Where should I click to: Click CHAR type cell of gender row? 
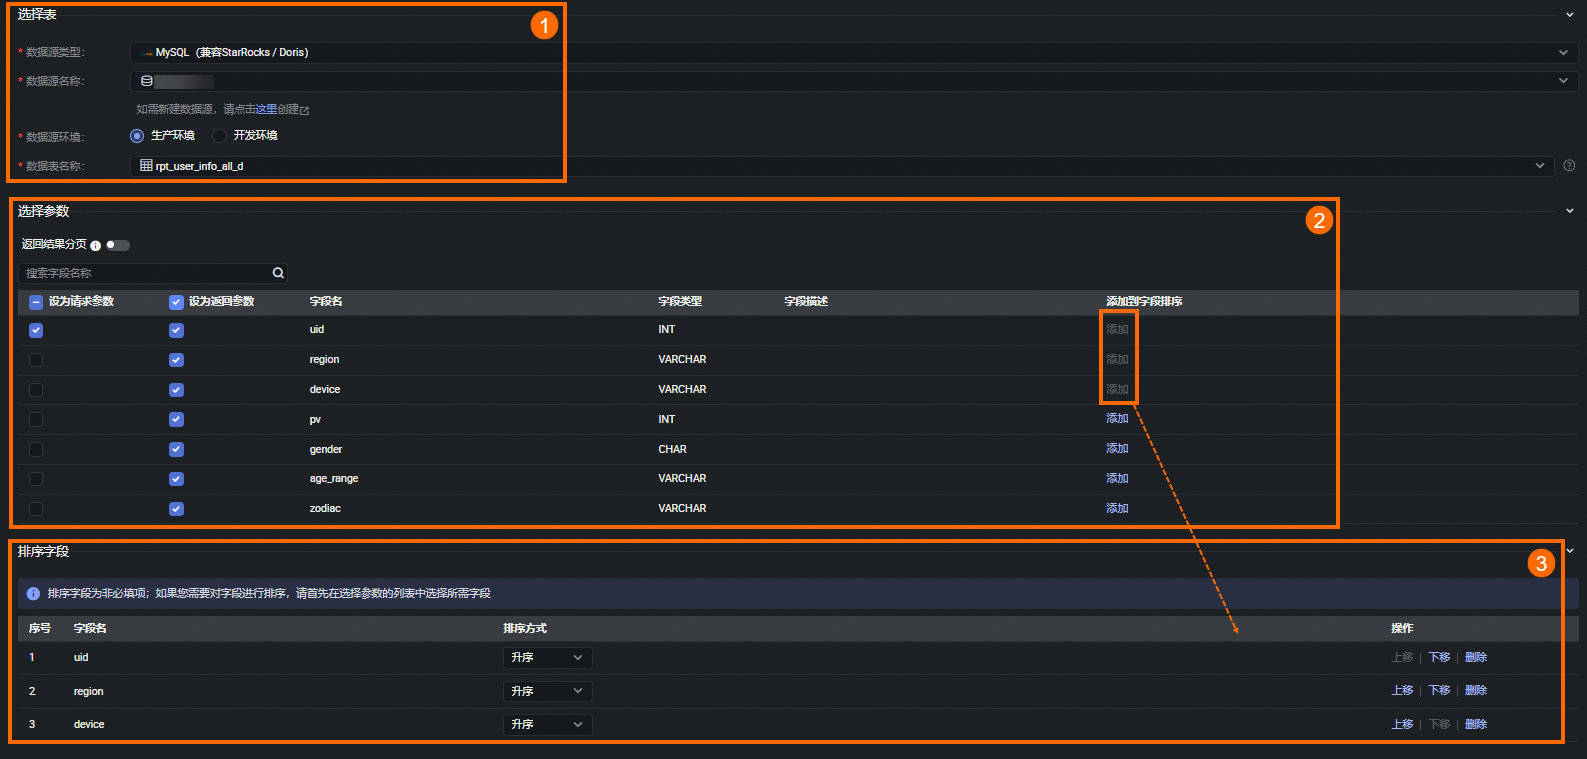point(673,449)
